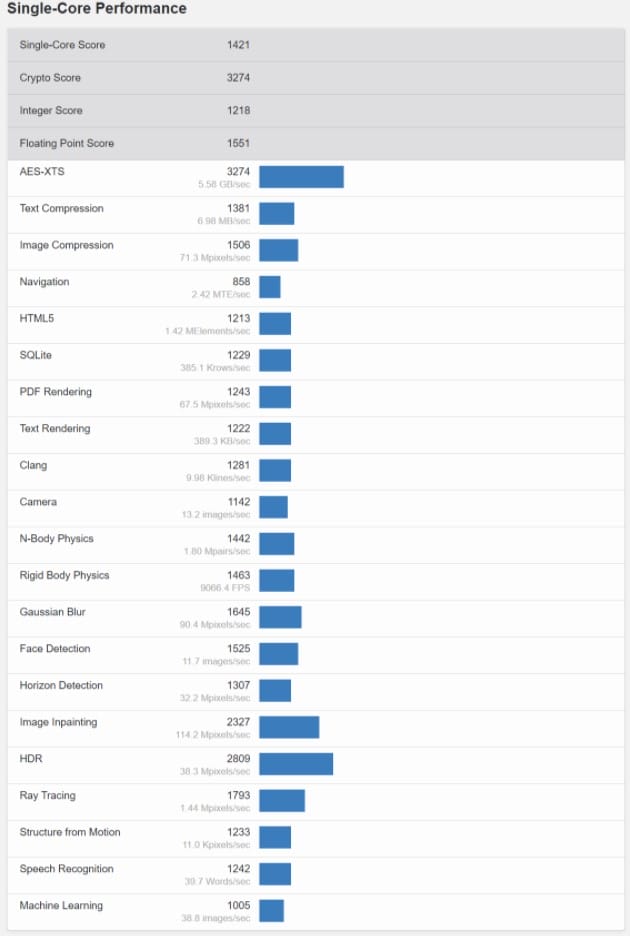This screenshot has width=630, height=936.
Task: Select the HTML5 benchmark label
Action: (x=36, y=318)
